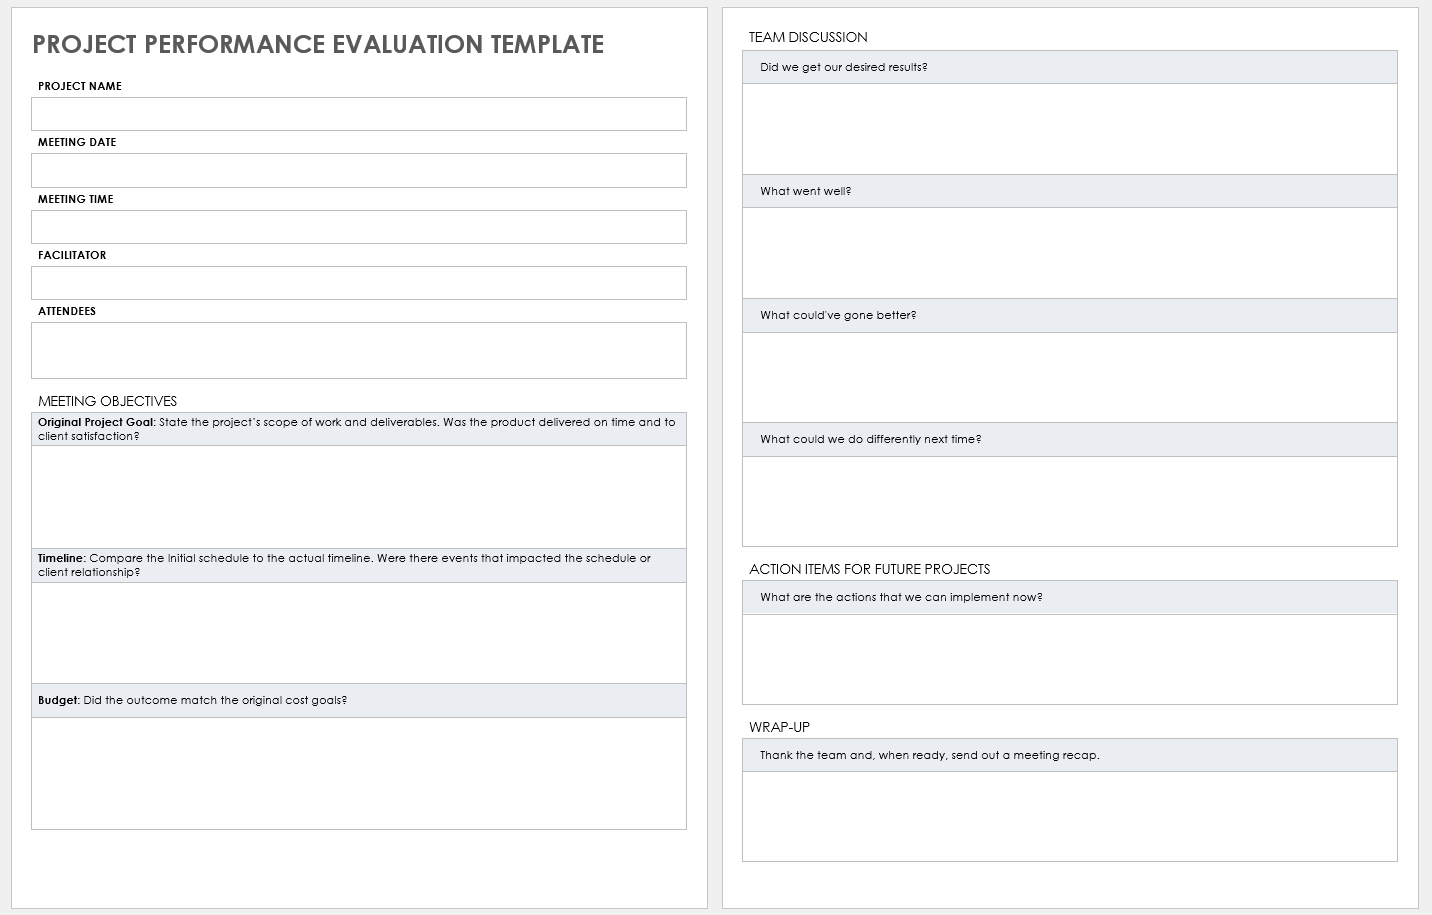Click the meeting recap notes box
Screen dimensions: 1432x915
coord(1068,816)
